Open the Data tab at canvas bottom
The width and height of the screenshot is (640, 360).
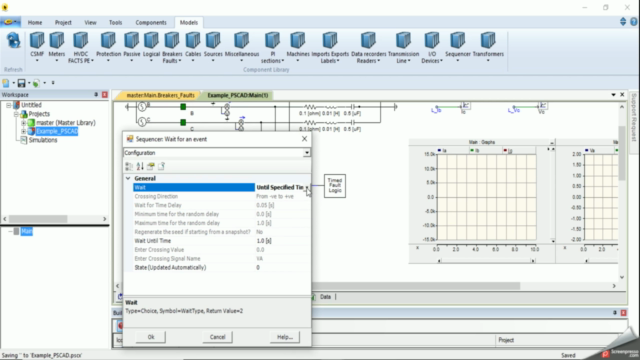click(325, 297)
